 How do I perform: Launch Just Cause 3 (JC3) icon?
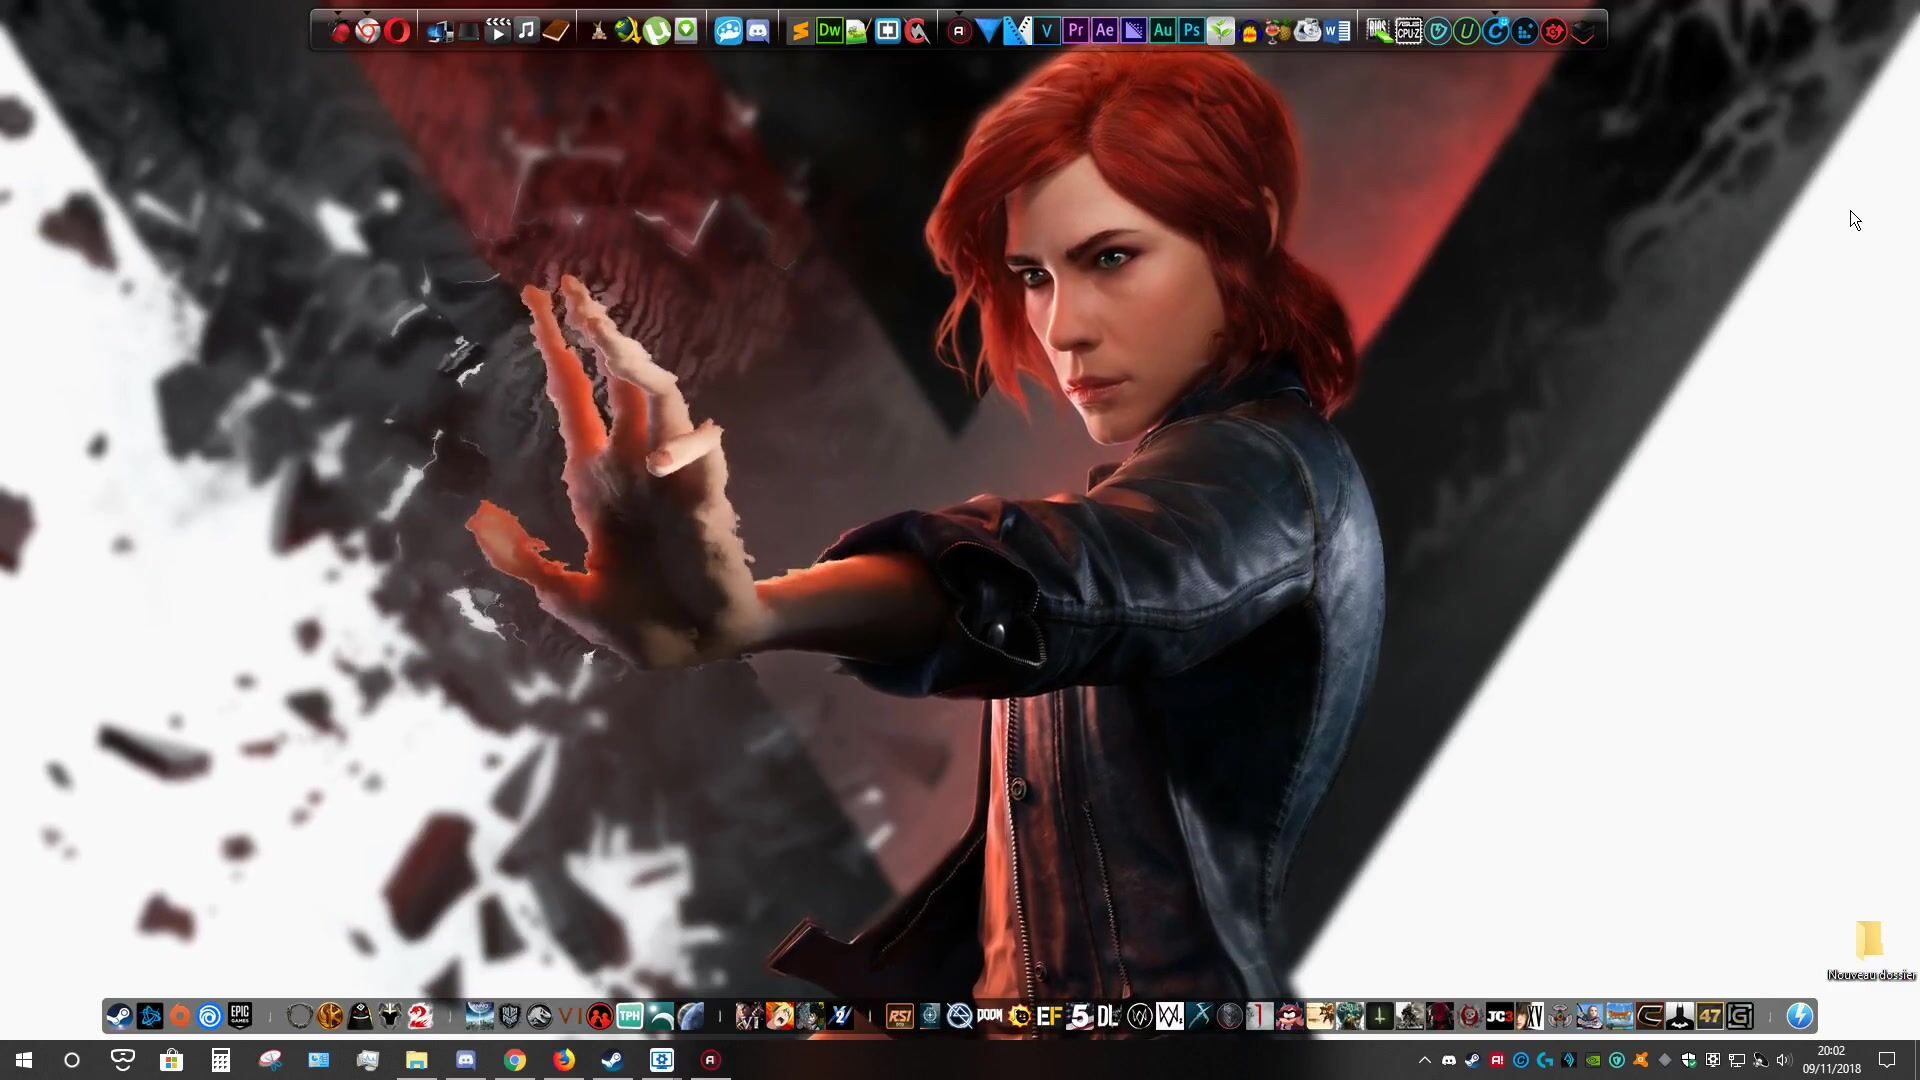[1499, 1017]
